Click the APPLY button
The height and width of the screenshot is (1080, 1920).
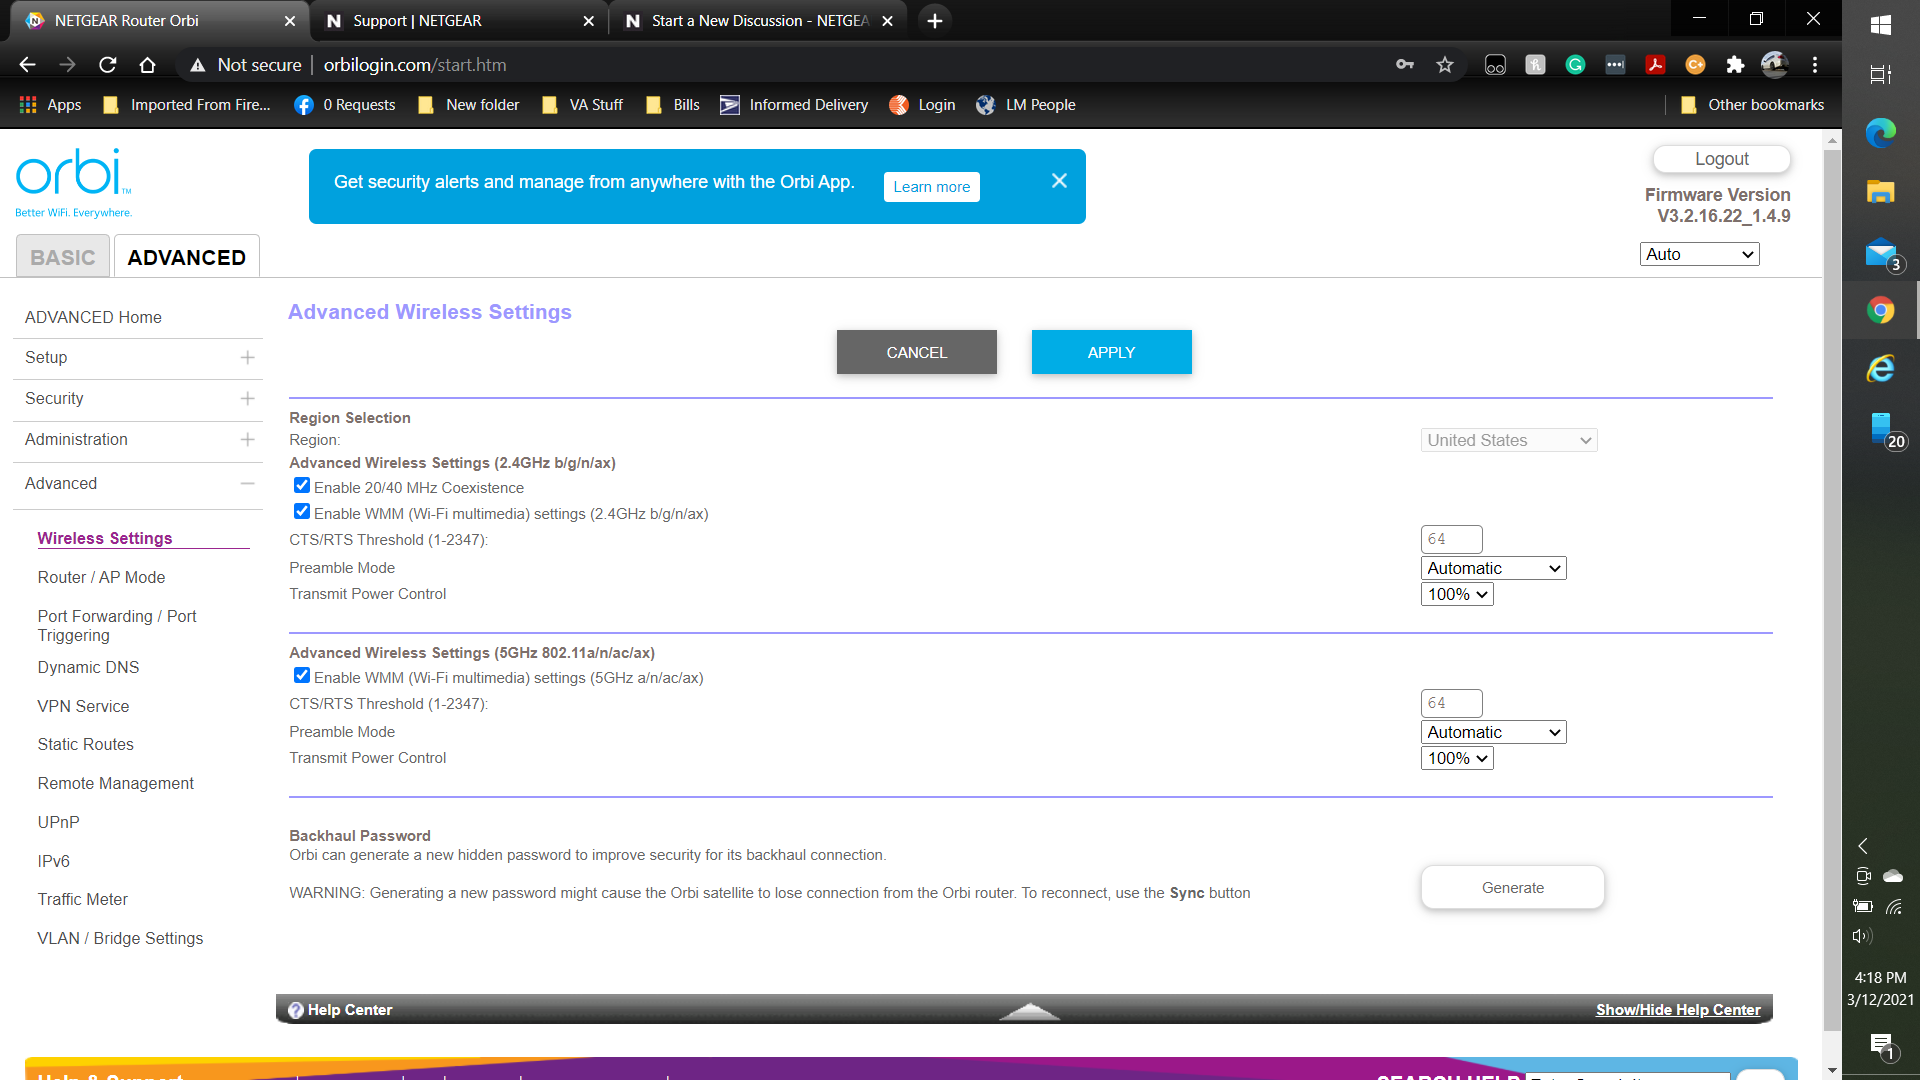tap(1111, 352)
